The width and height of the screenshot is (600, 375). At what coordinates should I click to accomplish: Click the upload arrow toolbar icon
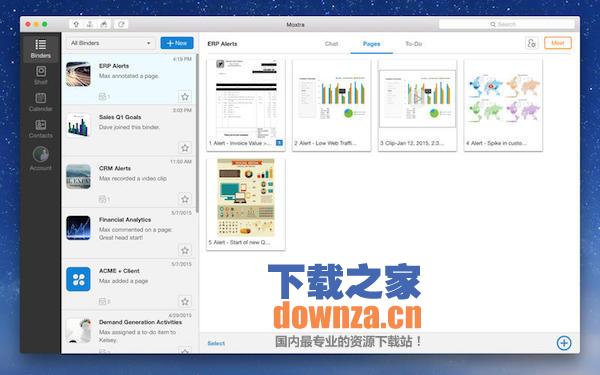[76, 24]
